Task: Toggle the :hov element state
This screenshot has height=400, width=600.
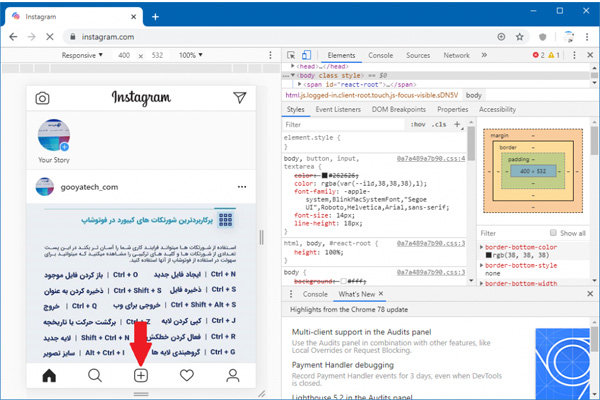Action: tap(418, 124)
